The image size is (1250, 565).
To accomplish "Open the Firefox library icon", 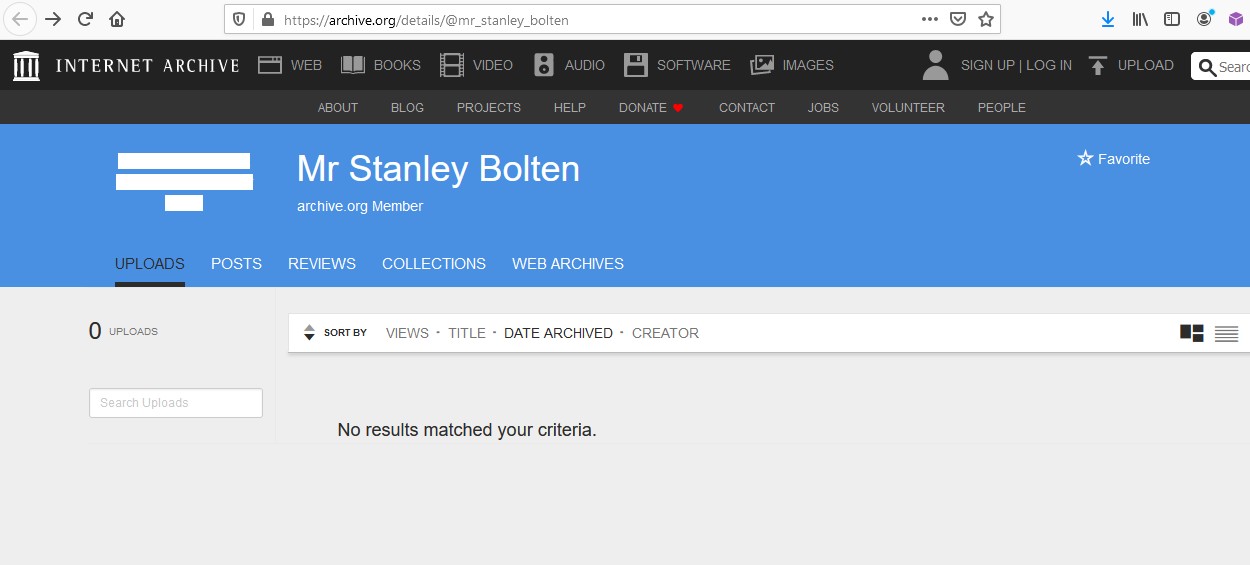I will tap(1140, 19).
